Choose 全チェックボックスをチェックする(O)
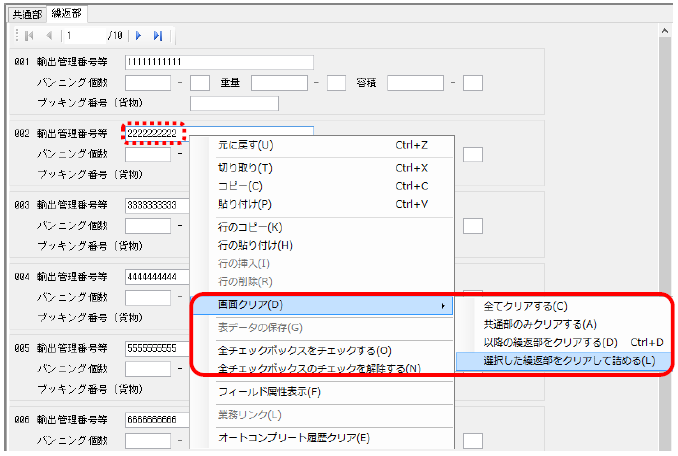678x456 pixels. (x=322, y=351)
